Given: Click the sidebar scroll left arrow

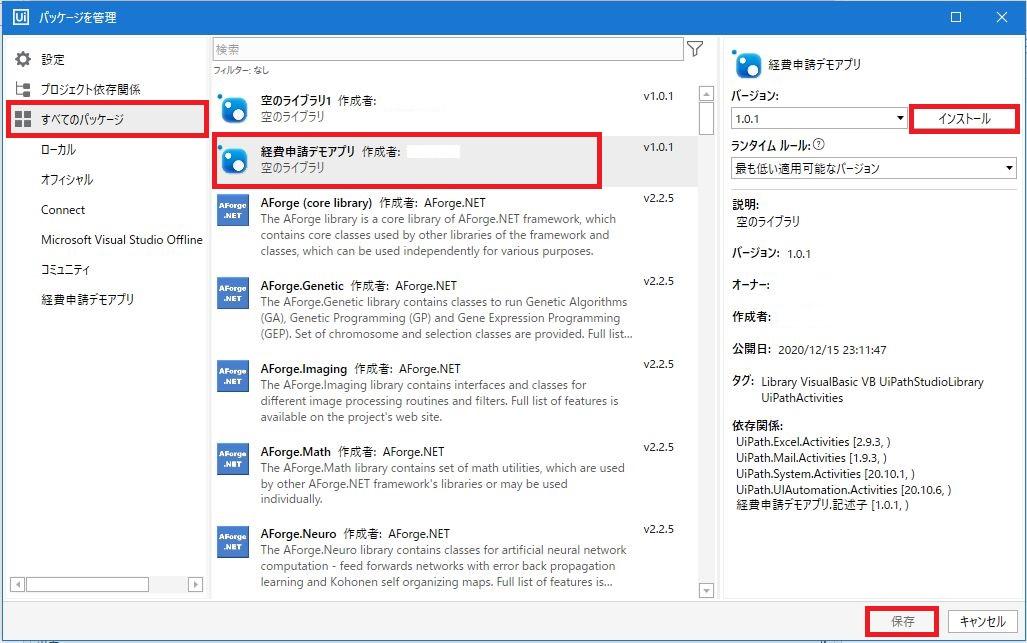Looking at the screenshot, I should (x=18, y=584).
